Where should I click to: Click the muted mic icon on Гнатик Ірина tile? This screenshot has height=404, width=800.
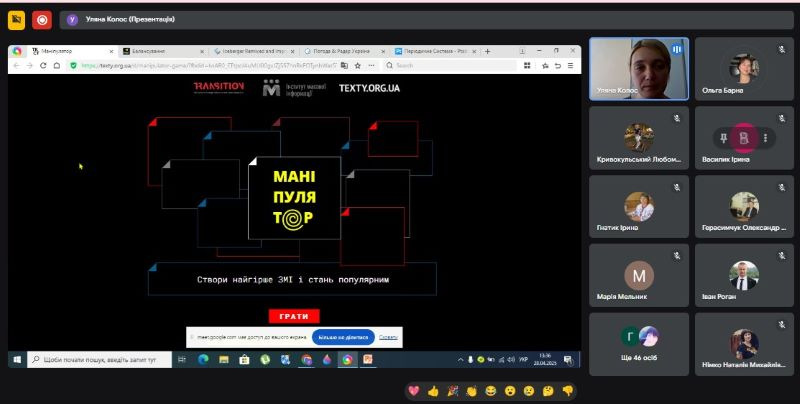677,187
